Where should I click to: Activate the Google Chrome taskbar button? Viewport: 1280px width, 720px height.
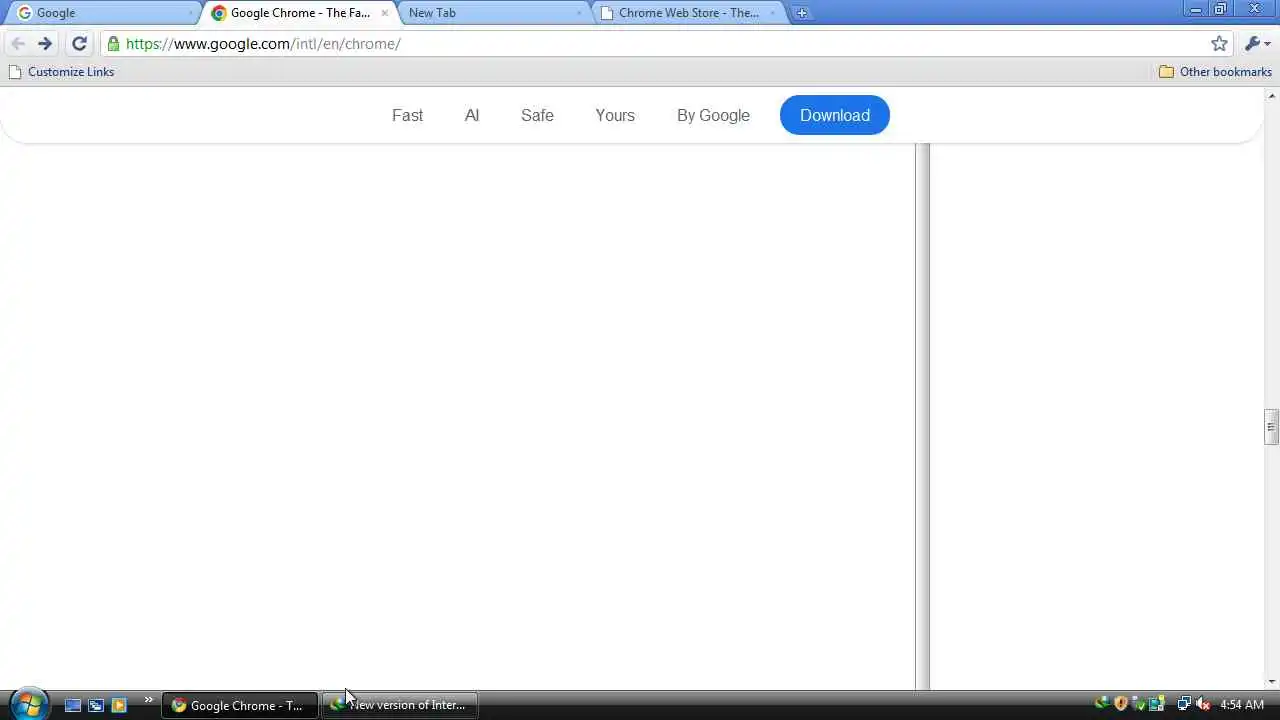point(240,705)
